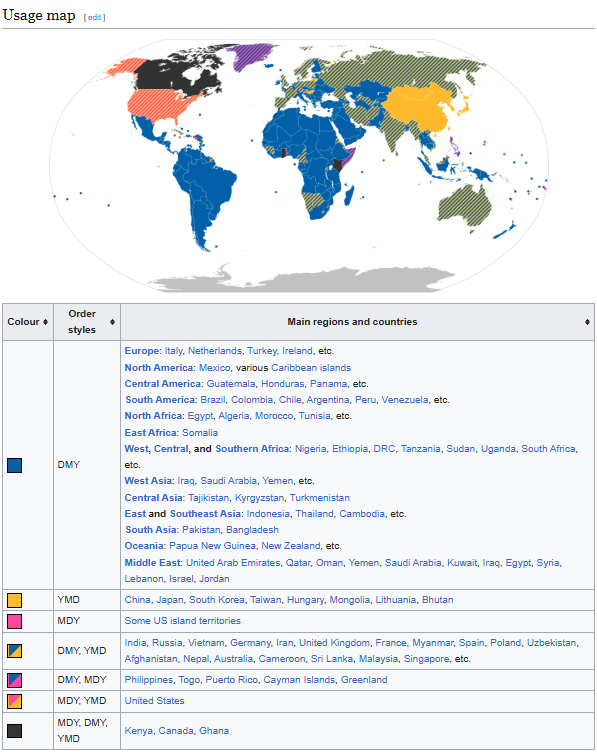This screenshot has width=597, height=752.
Task: Open the world usage map image
Action: pos(298,165)
